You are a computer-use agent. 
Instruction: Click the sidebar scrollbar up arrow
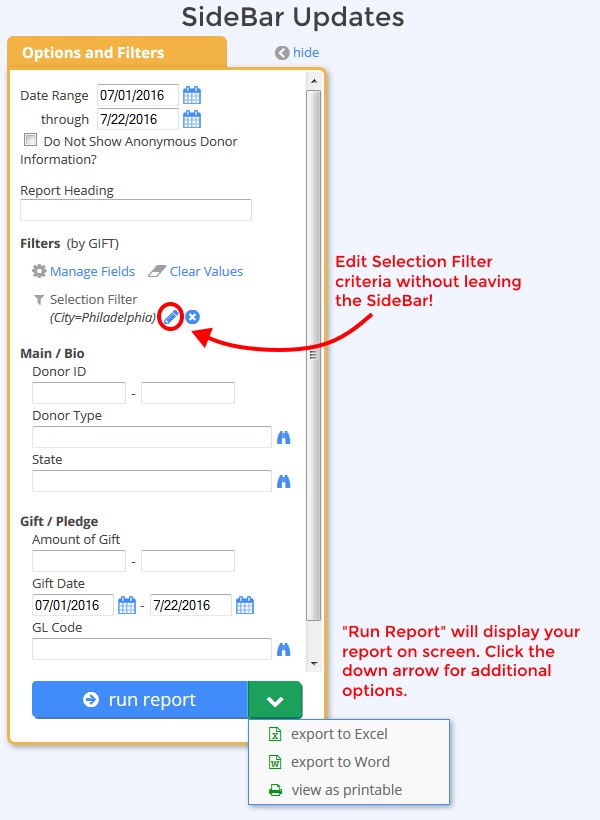[x=314, y=81]
